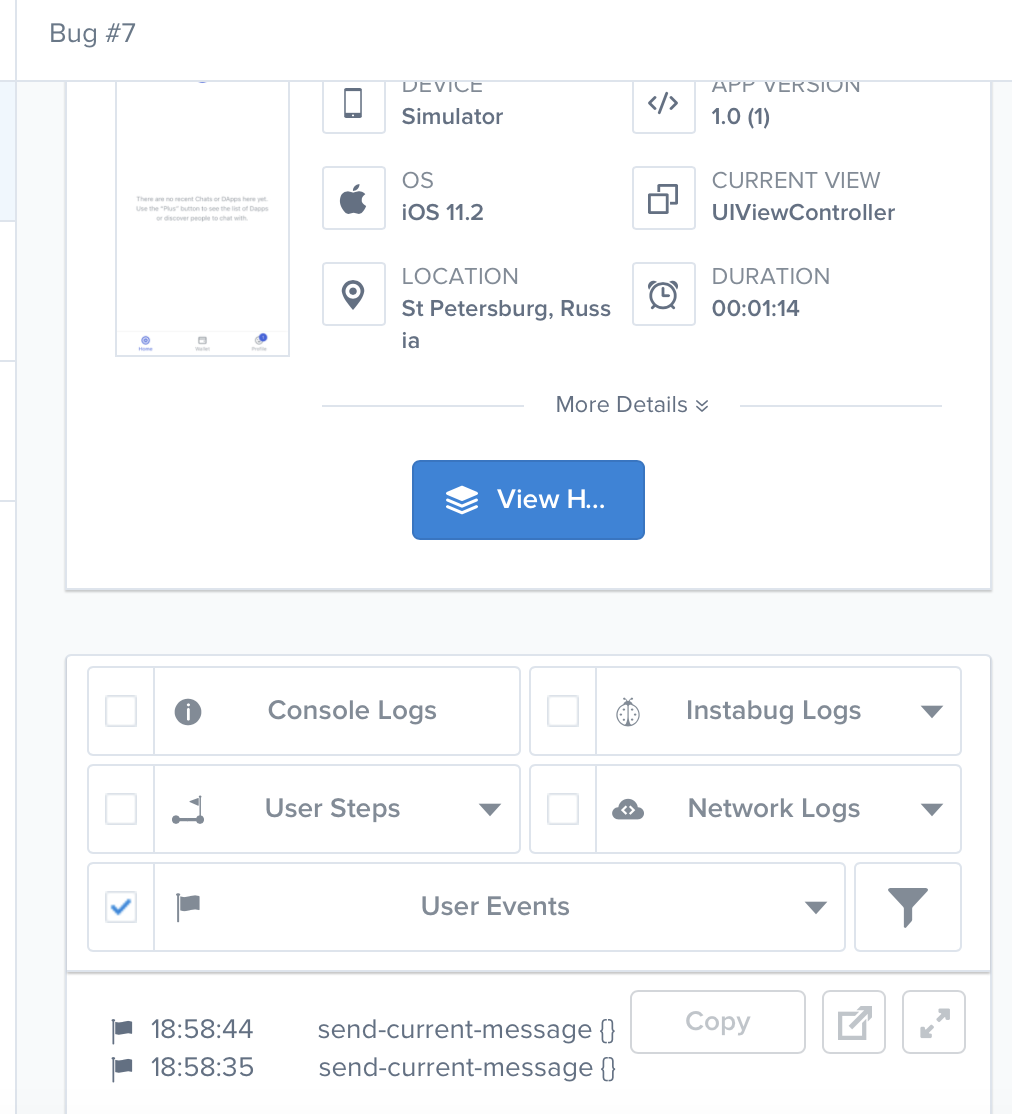Click the app version code icon

click(663, 104)
